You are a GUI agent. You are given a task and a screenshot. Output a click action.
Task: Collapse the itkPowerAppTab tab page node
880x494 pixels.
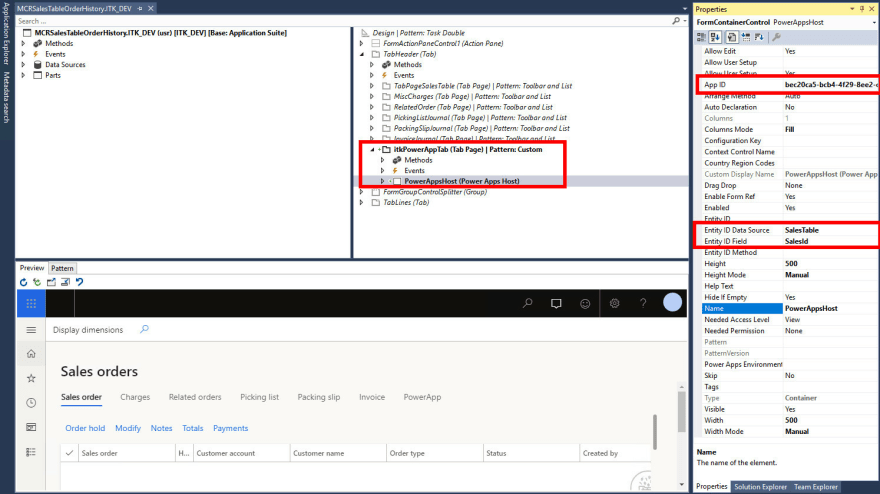[372, 150]
